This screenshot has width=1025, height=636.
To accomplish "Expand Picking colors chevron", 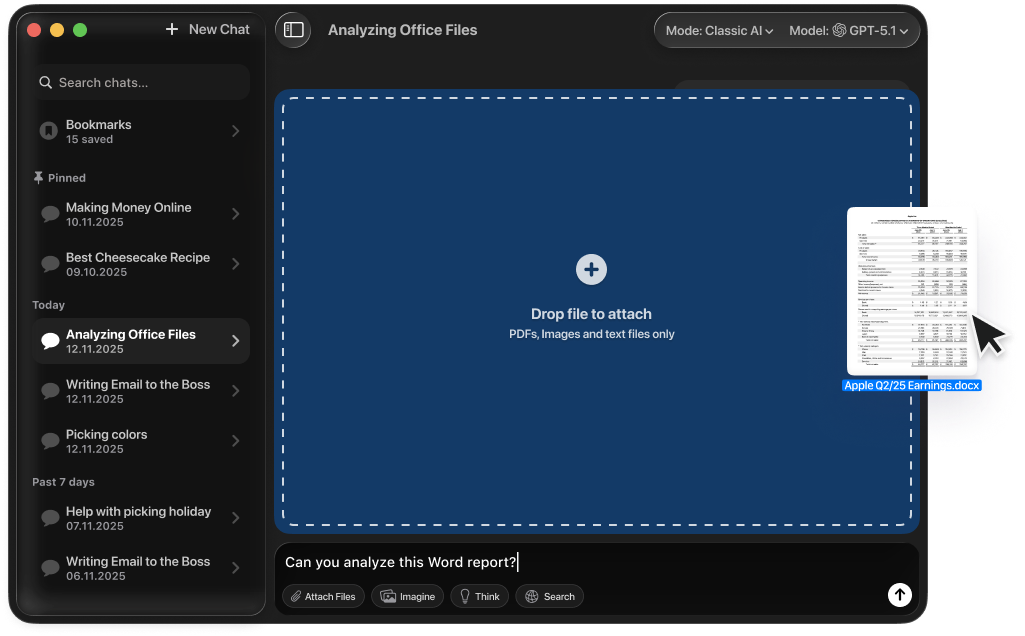I will 235,441.
